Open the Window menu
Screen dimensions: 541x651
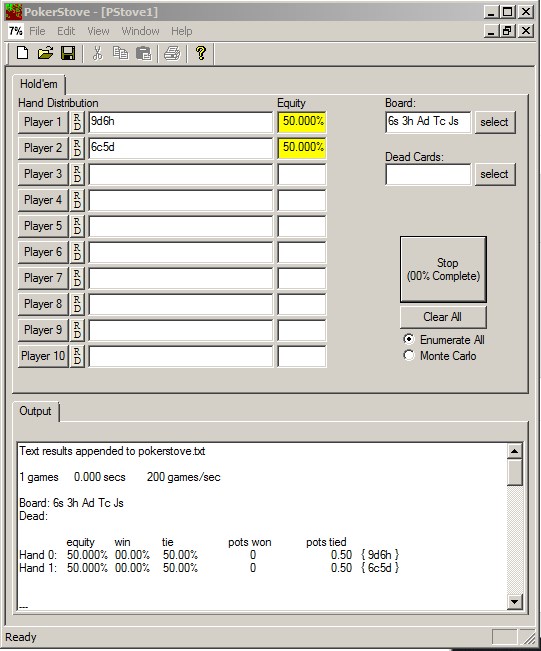(x=140, y=31)
